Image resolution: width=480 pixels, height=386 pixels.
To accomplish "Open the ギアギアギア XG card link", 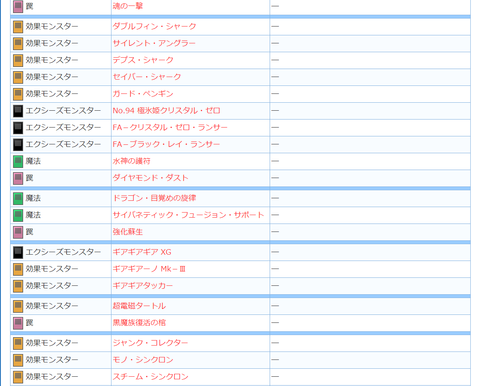I will coord(142,252).
